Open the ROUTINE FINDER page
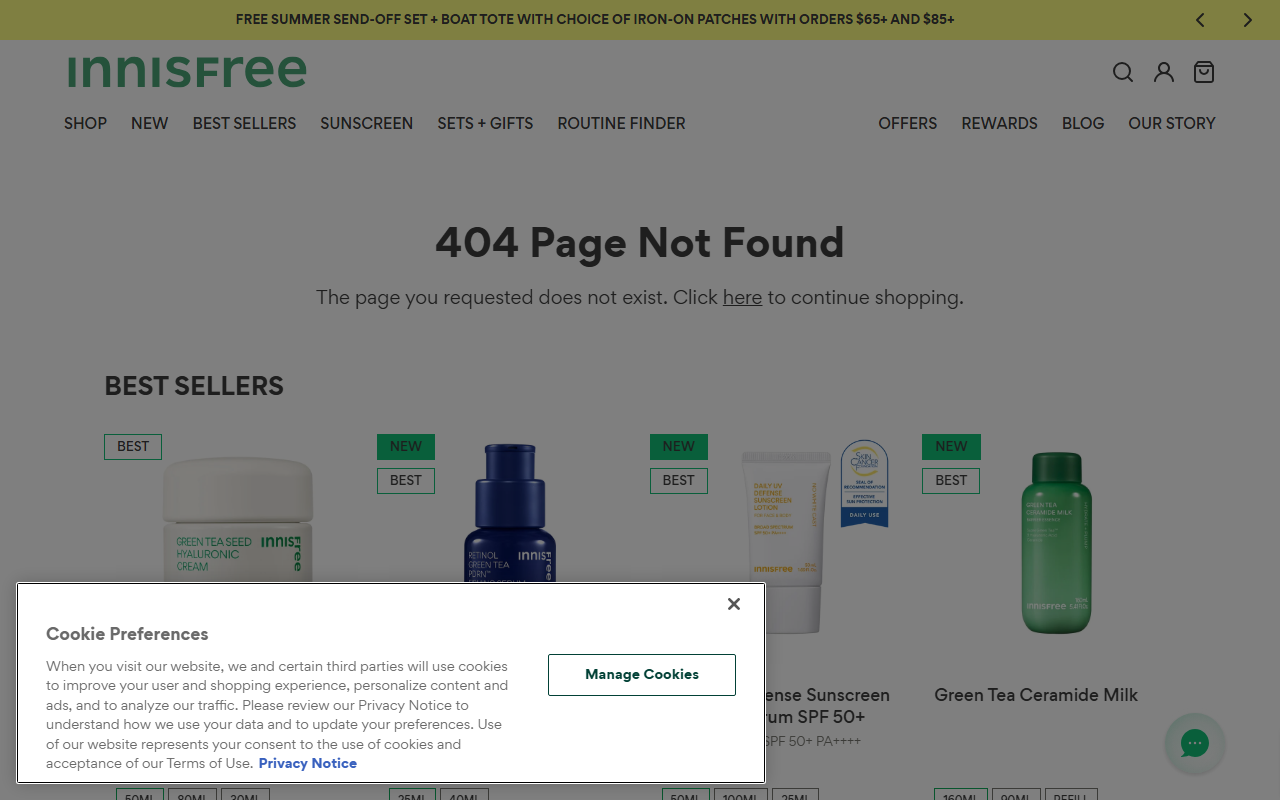This screenshot has height=800, width=1280. click(x=621, y=123)
